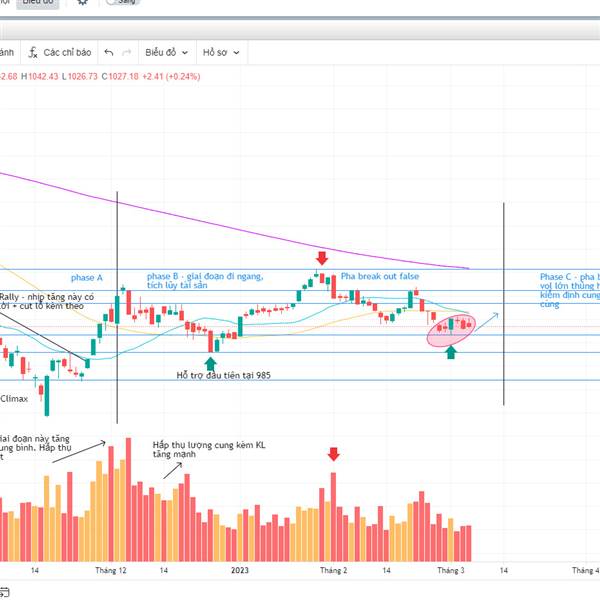Screen dimensions: 600x600
Task: Expand the Biểu đồ dropdown in the toolbar
Action: pyautogui.click(x=166, y=52)
